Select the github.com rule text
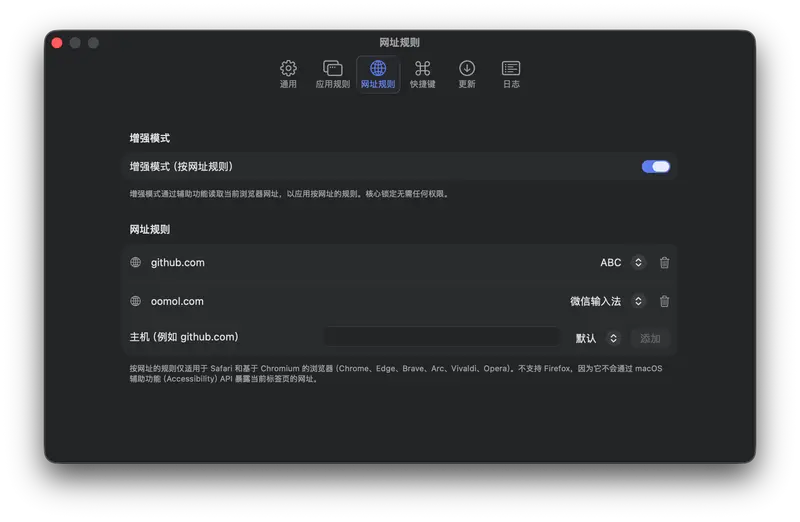Image resolution: width=800 pixels, height=522 pixels. point(178,262)
